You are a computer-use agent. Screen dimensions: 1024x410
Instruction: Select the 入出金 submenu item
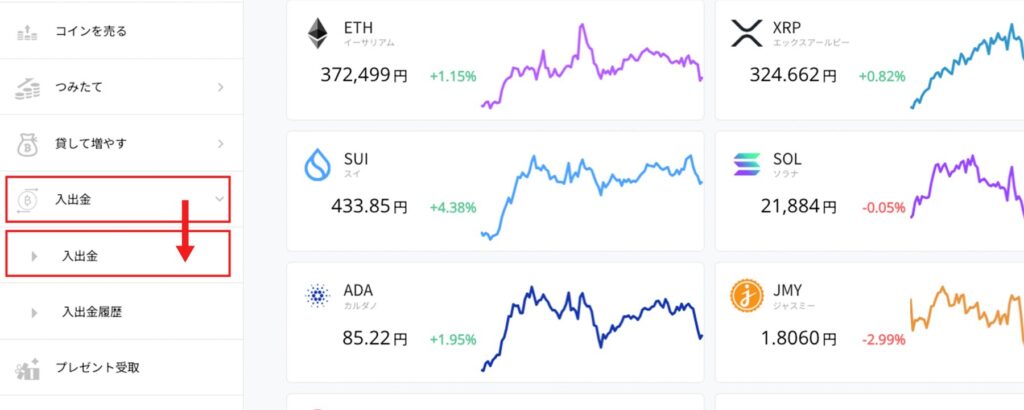coord(80,256)
